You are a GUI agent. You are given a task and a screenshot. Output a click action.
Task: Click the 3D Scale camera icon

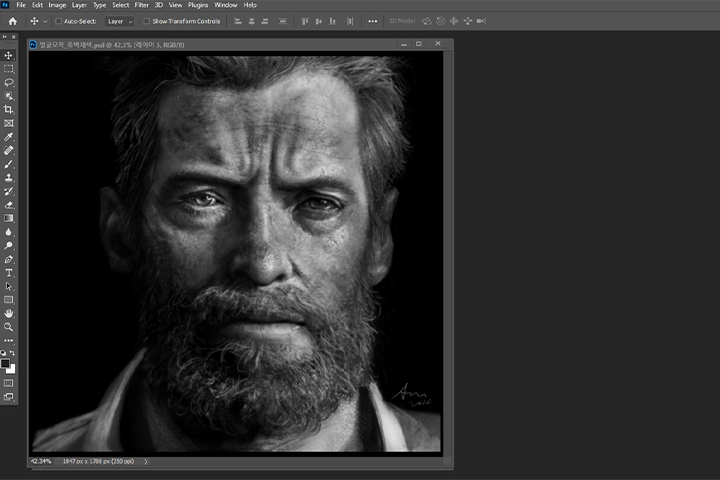481,21
